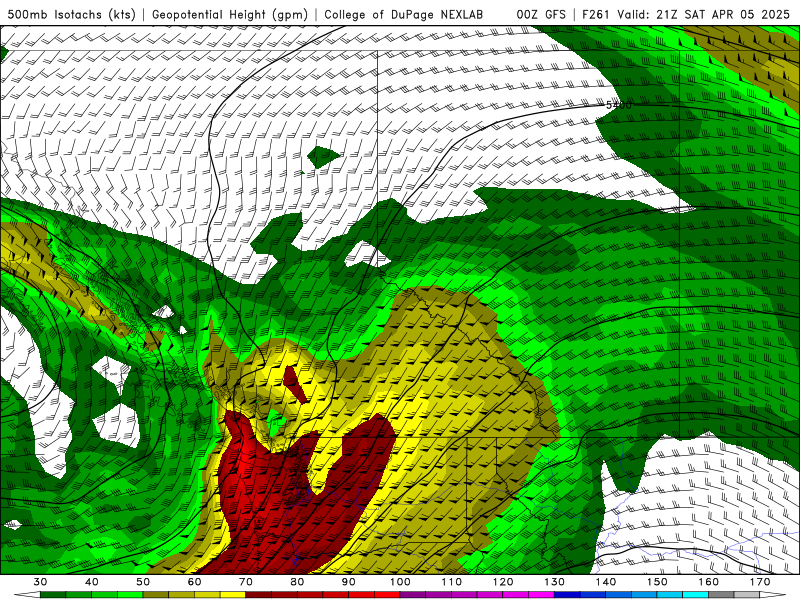
Task: Click the 'Geopotential Height (gpm)' header text
Action: [230, 14]
